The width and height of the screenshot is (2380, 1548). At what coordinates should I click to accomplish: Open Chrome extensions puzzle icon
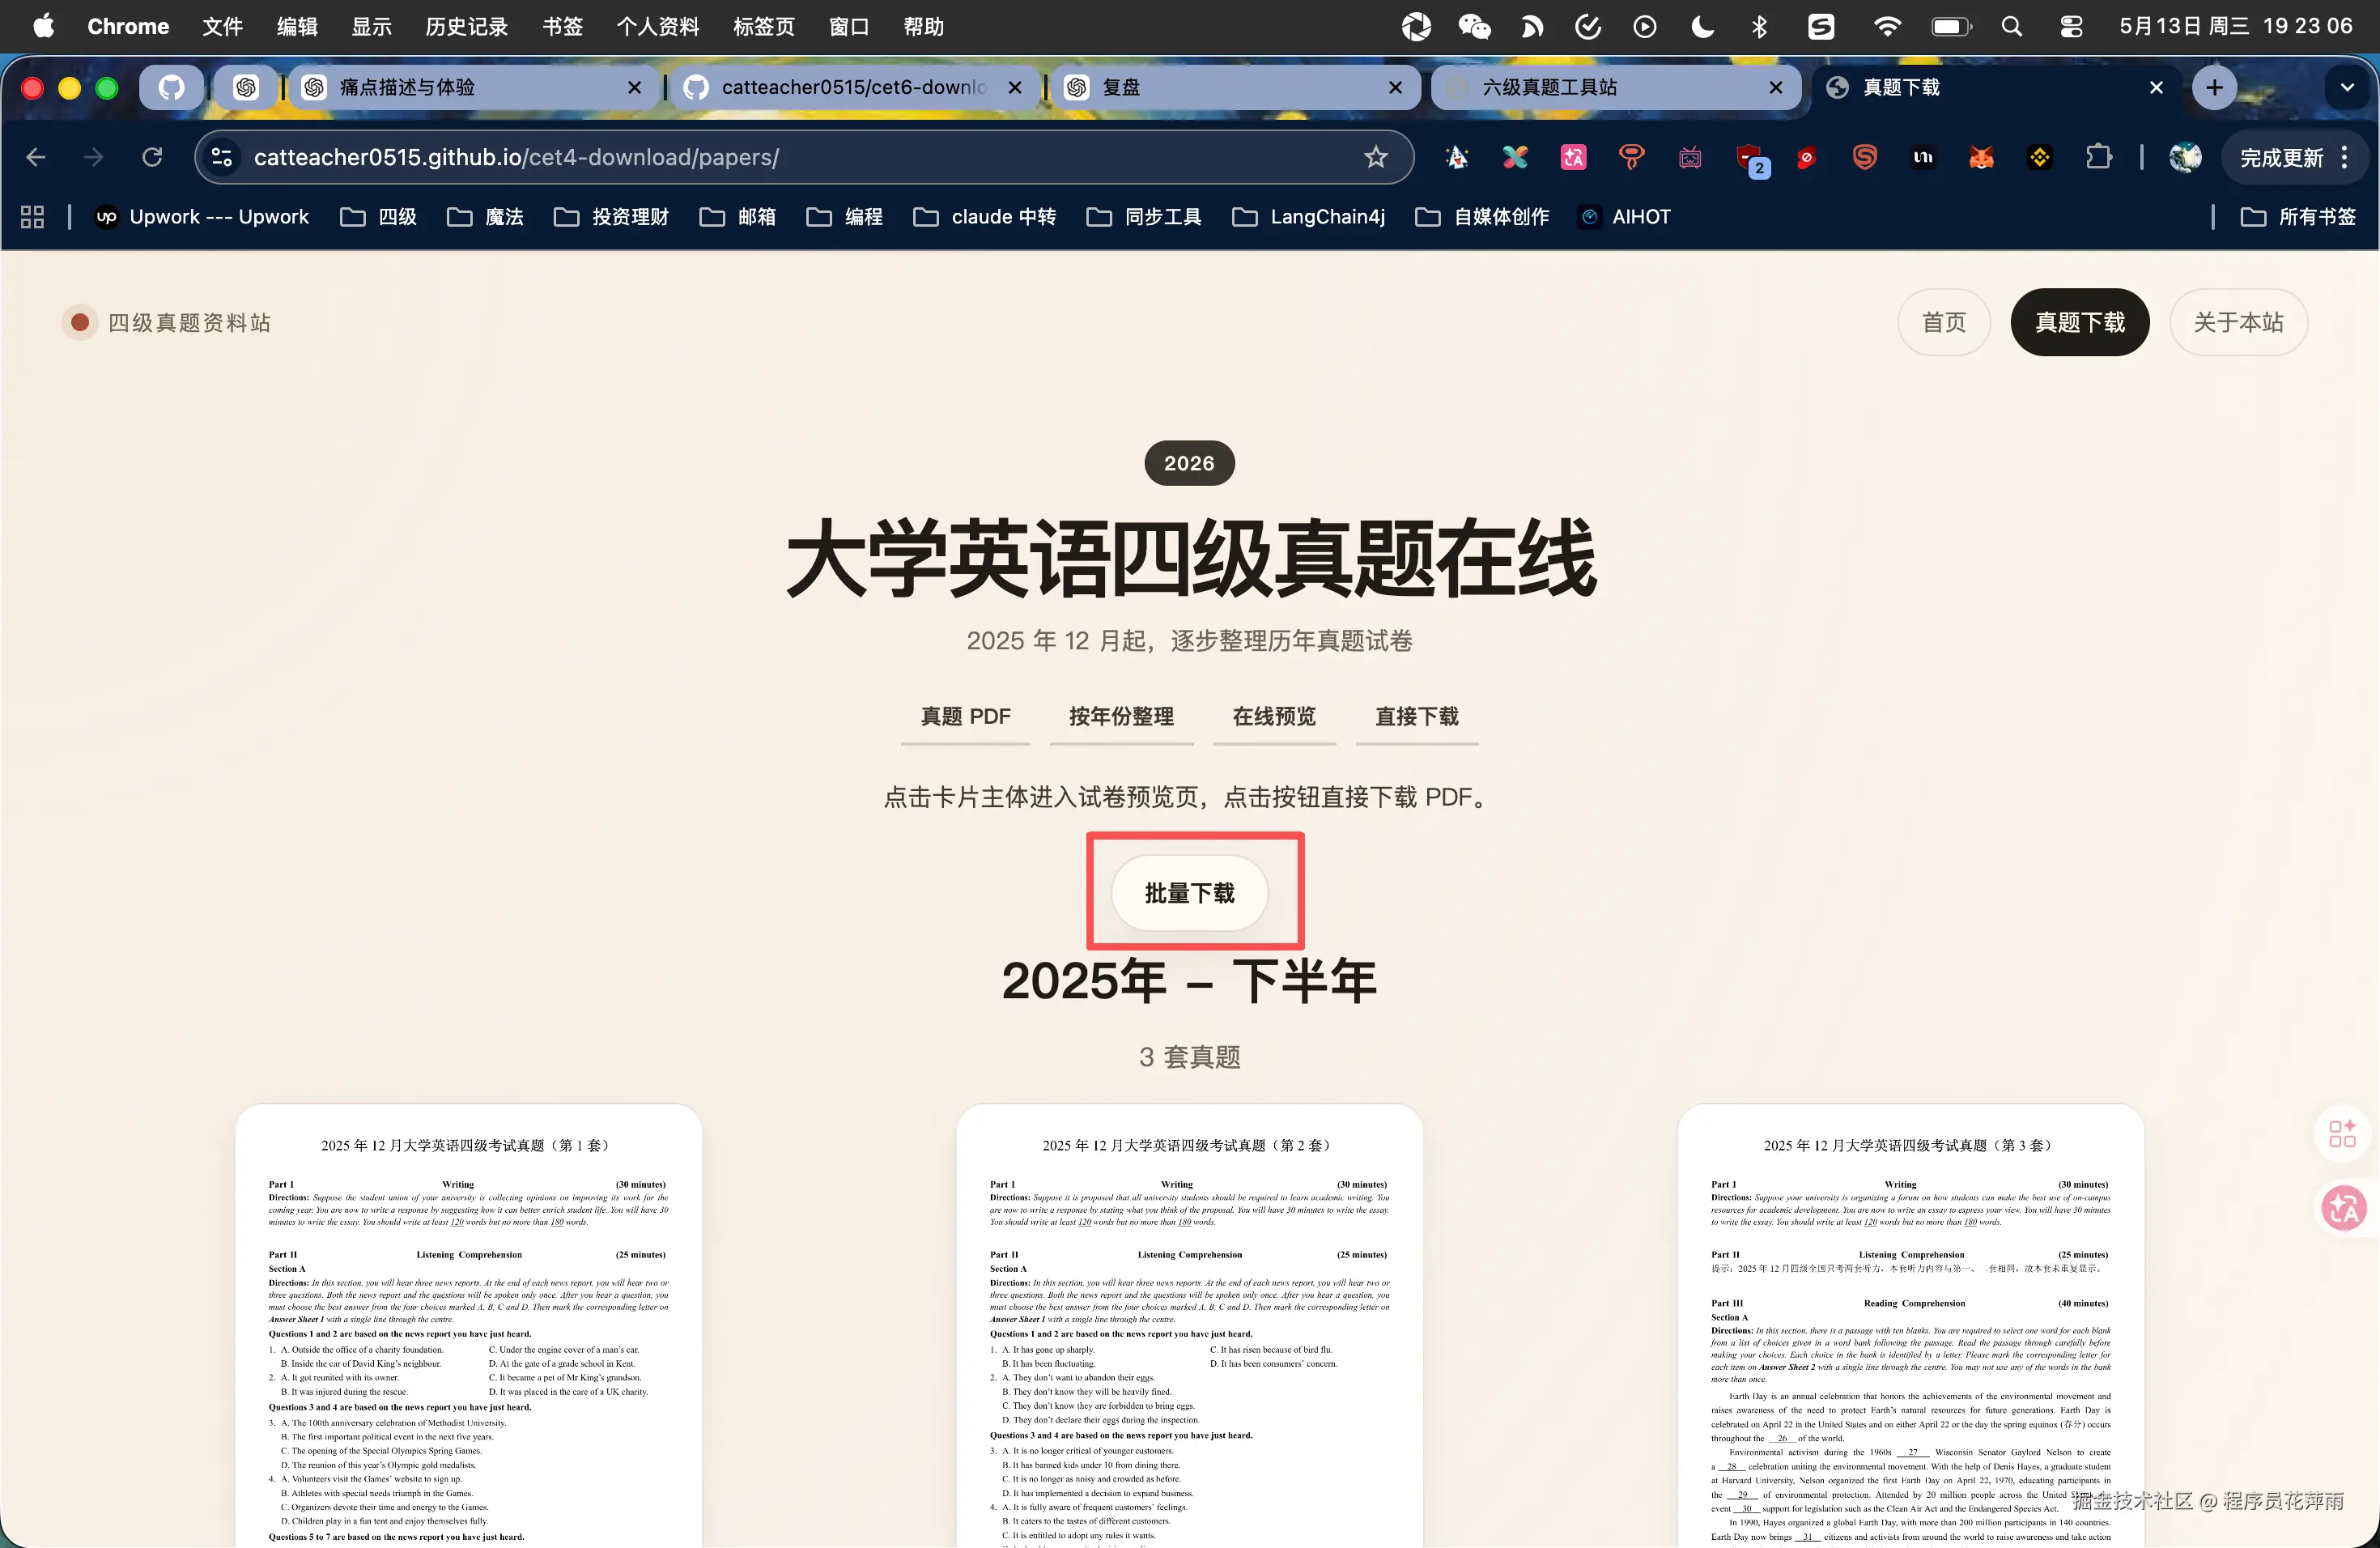[x=2099, y=157]
